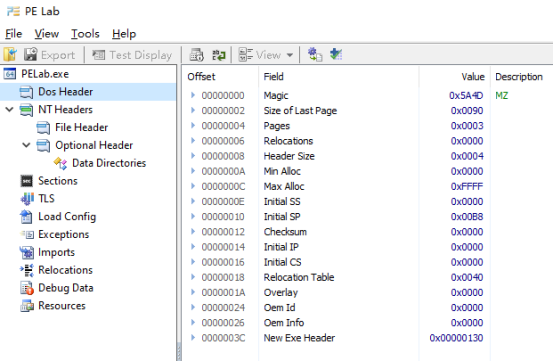Click the Relocations icon in tree
The width and height of the screenshot is (553, 361).
point(27,270)
